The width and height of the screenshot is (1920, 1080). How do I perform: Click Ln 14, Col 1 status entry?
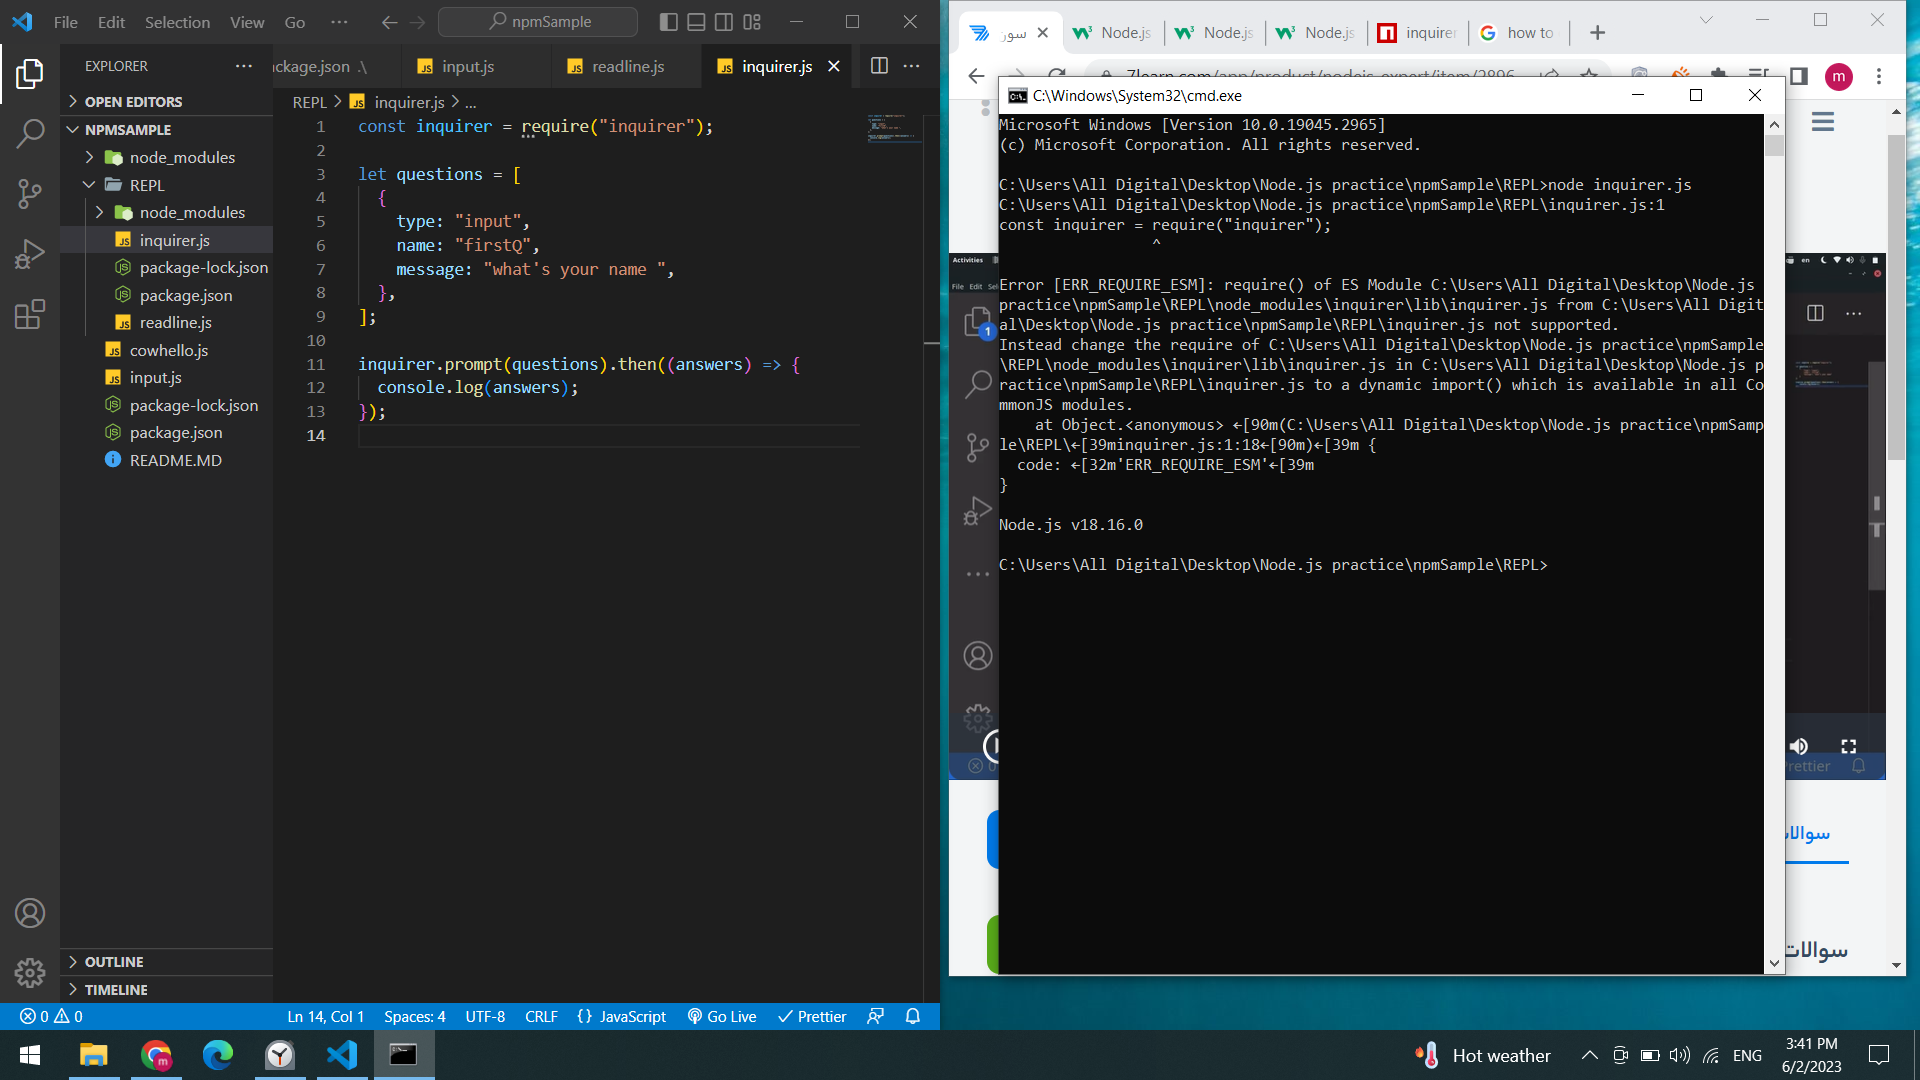(x=325, y=1016)
